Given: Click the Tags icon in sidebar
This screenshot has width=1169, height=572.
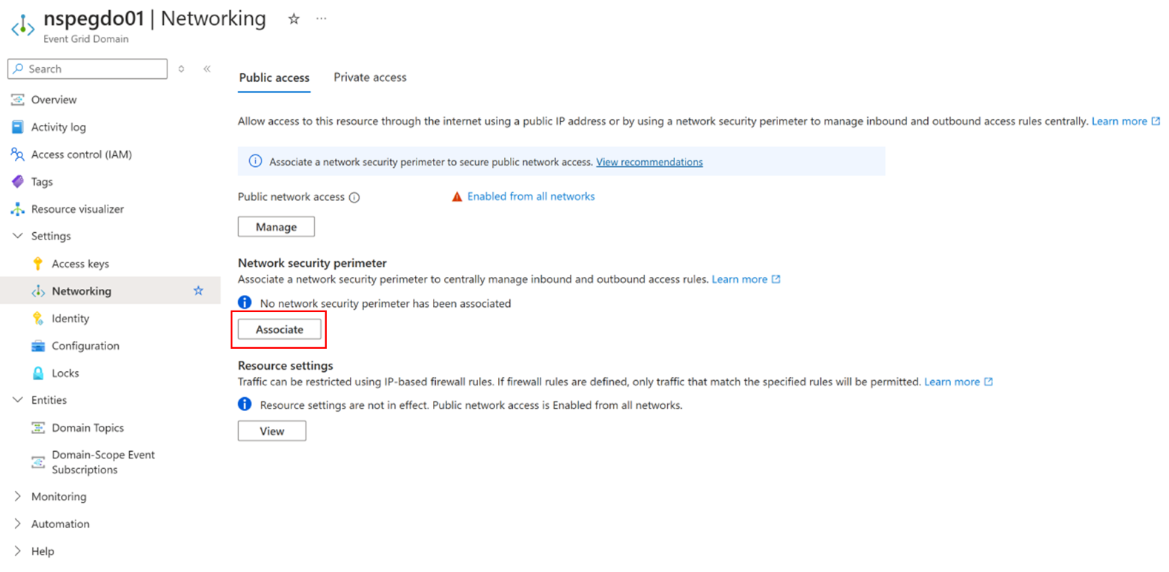Looking at the screenshot, I should coord(18,182).
